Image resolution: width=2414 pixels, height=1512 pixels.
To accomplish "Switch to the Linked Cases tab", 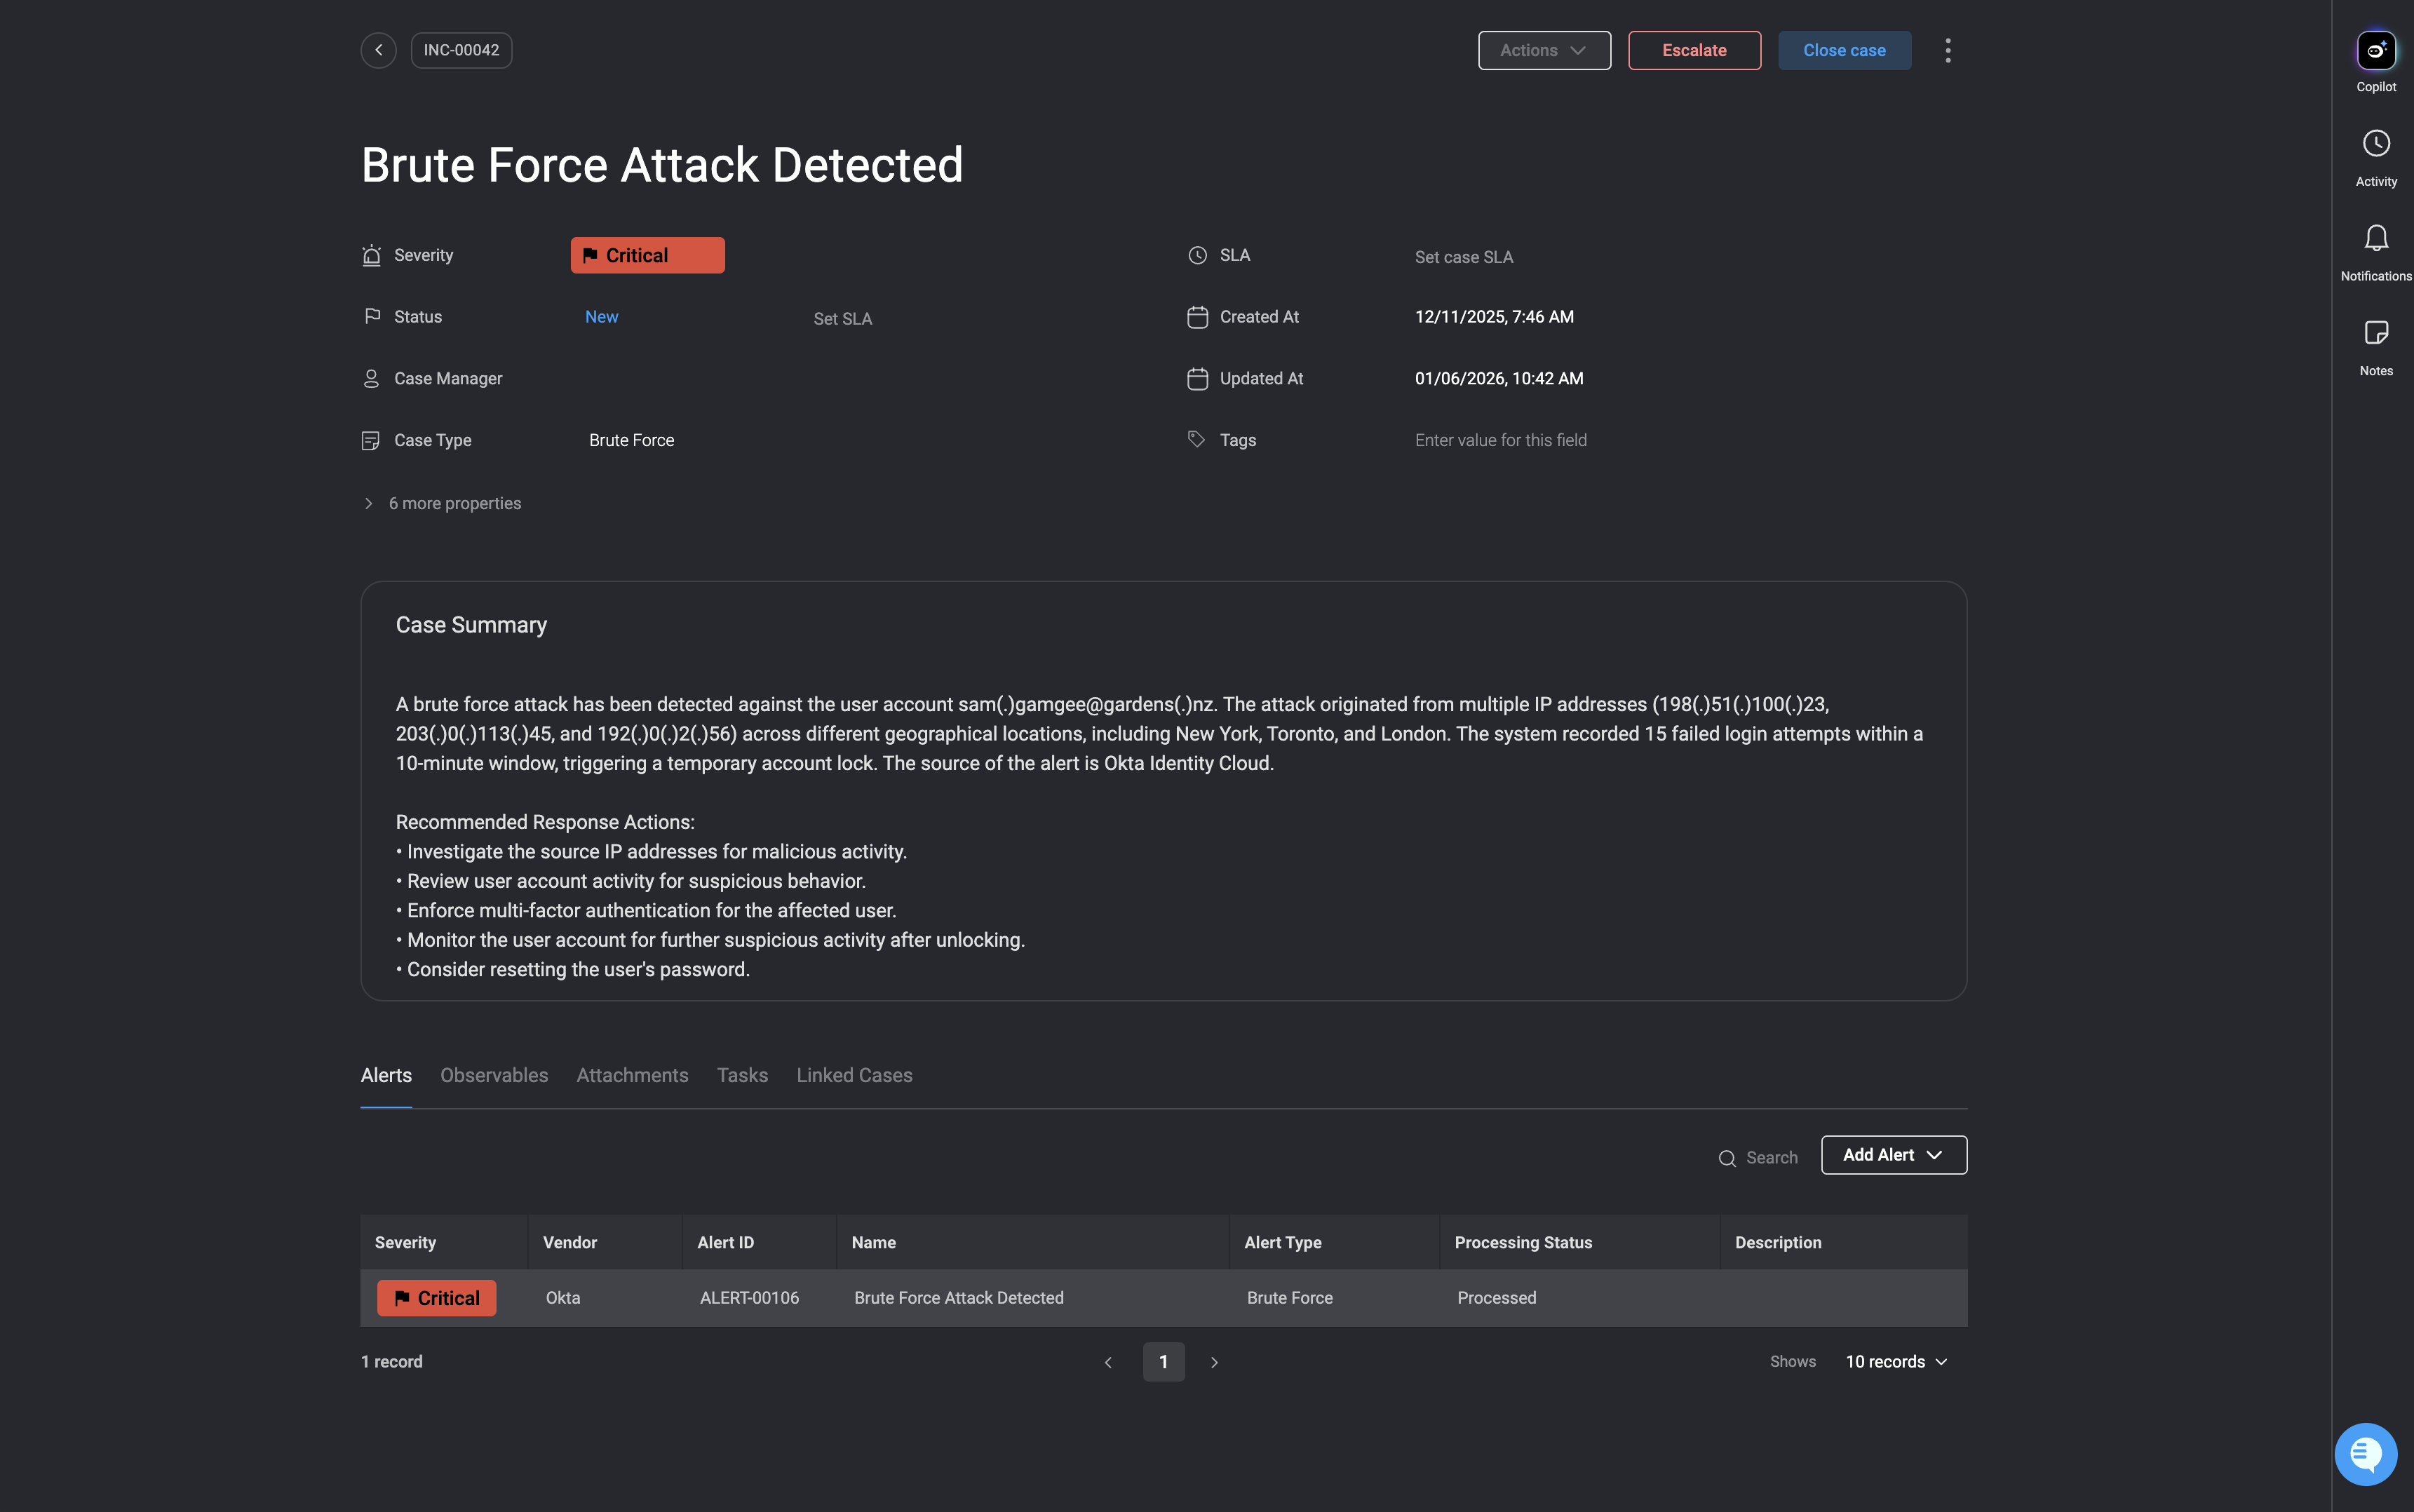I will click(854, 1075).
